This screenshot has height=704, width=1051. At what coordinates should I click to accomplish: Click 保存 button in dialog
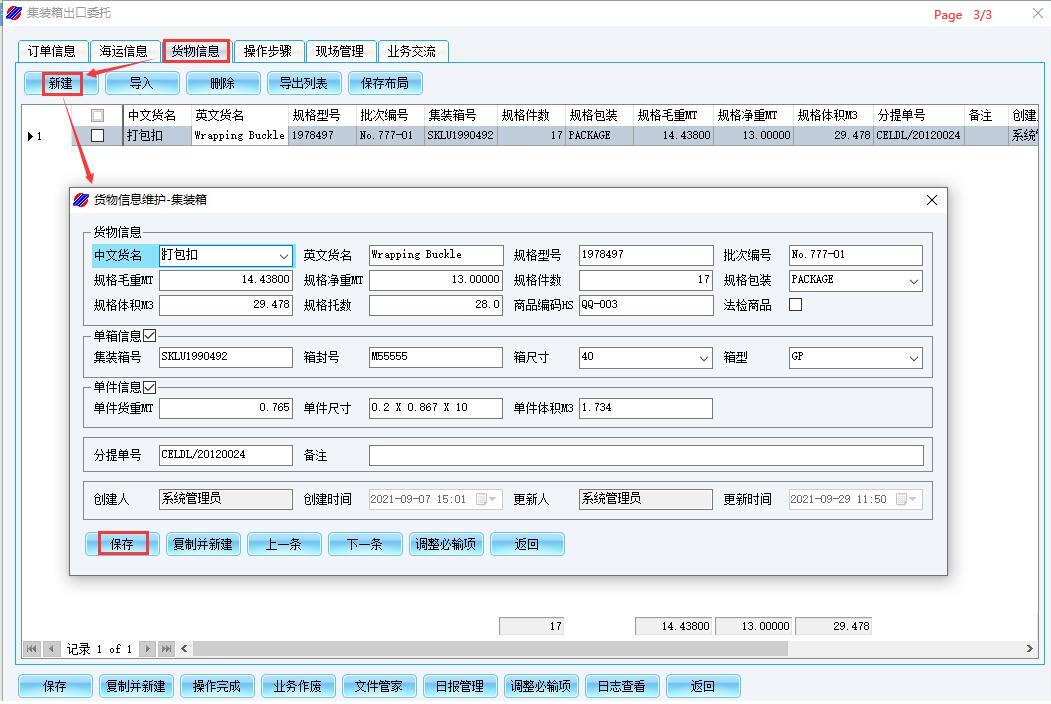point(121,544)
